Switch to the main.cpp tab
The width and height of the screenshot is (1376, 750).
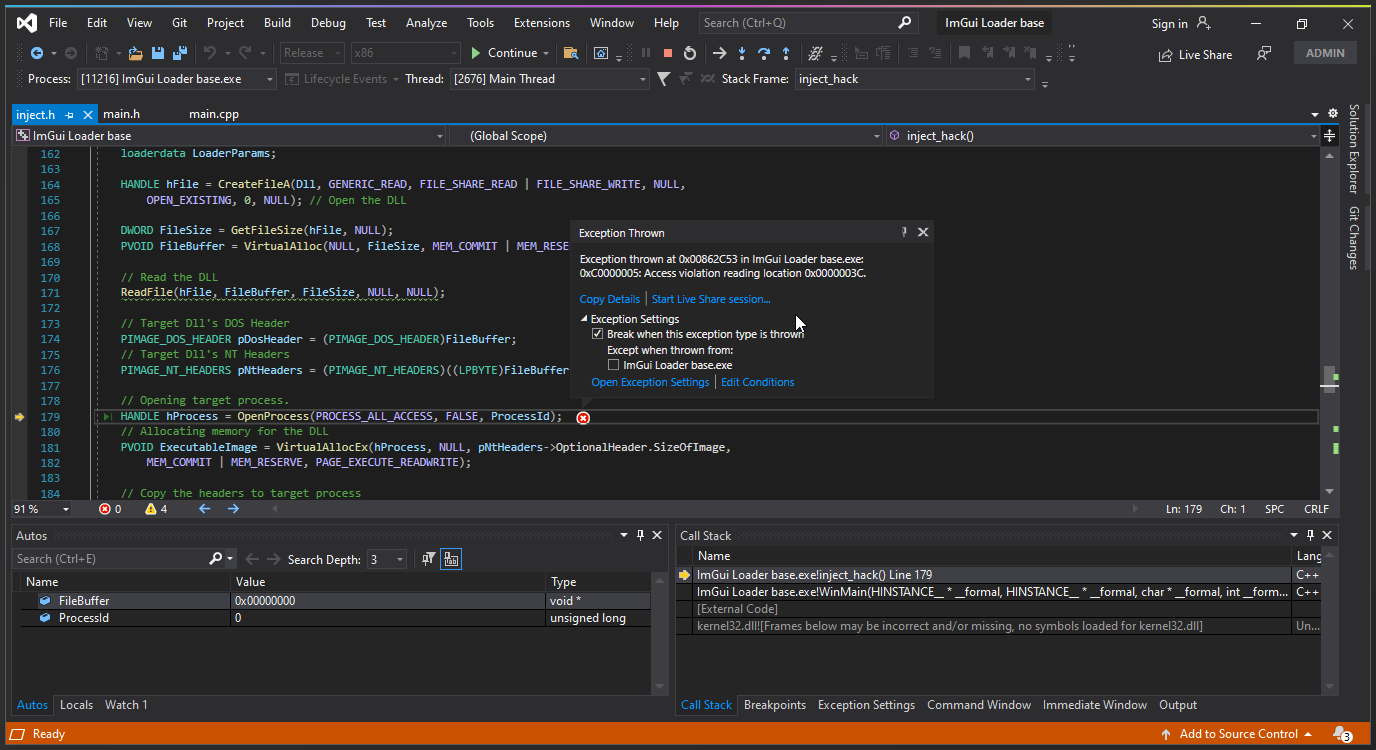coord(214,114)
